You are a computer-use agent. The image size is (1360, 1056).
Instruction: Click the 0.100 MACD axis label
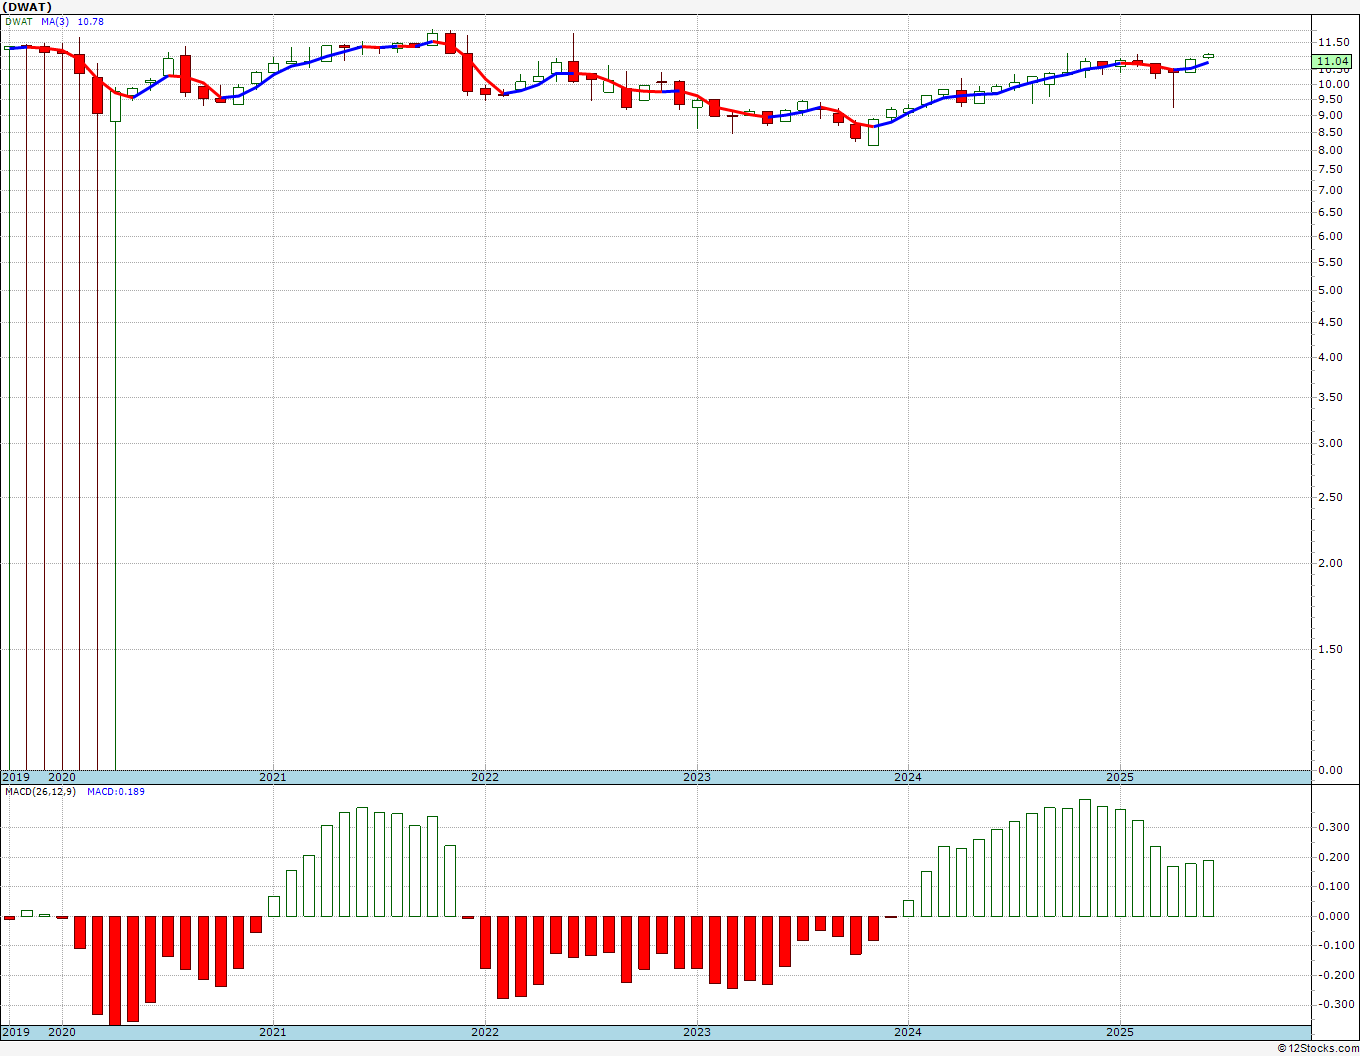pyautogui.click(x=1333, y=887)
